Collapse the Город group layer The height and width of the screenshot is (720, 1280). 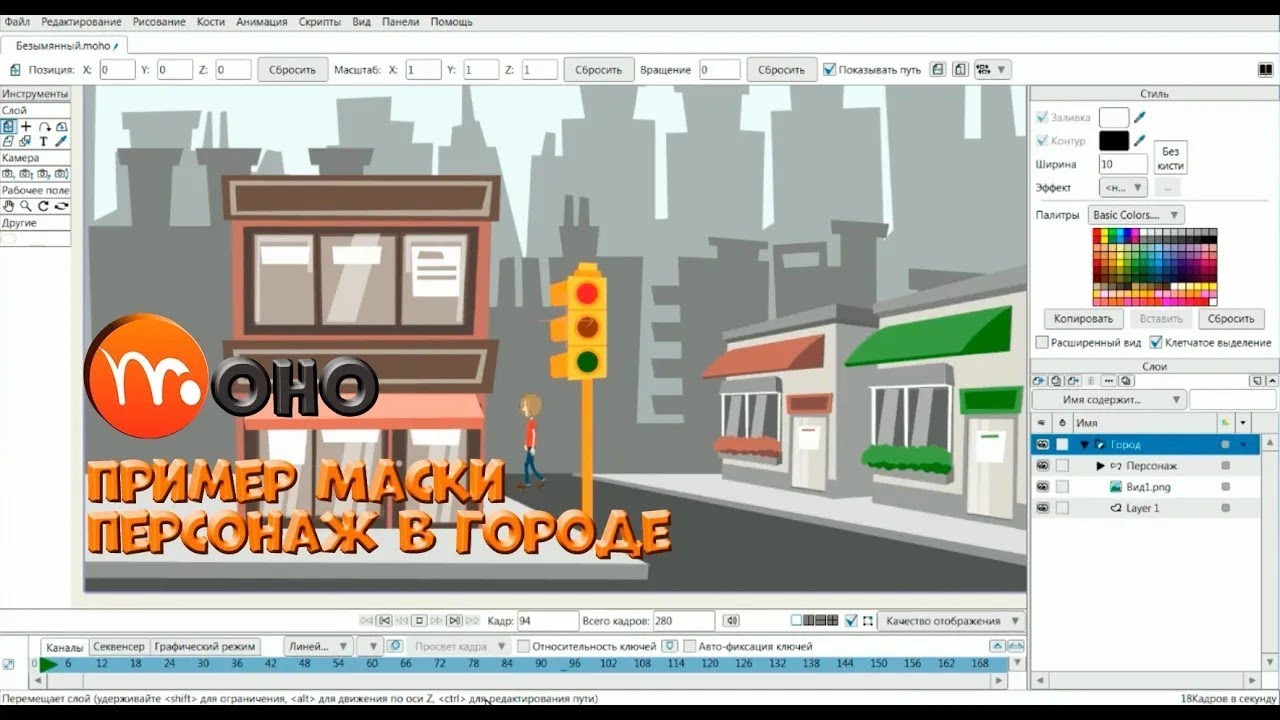tap(1084, 445)
